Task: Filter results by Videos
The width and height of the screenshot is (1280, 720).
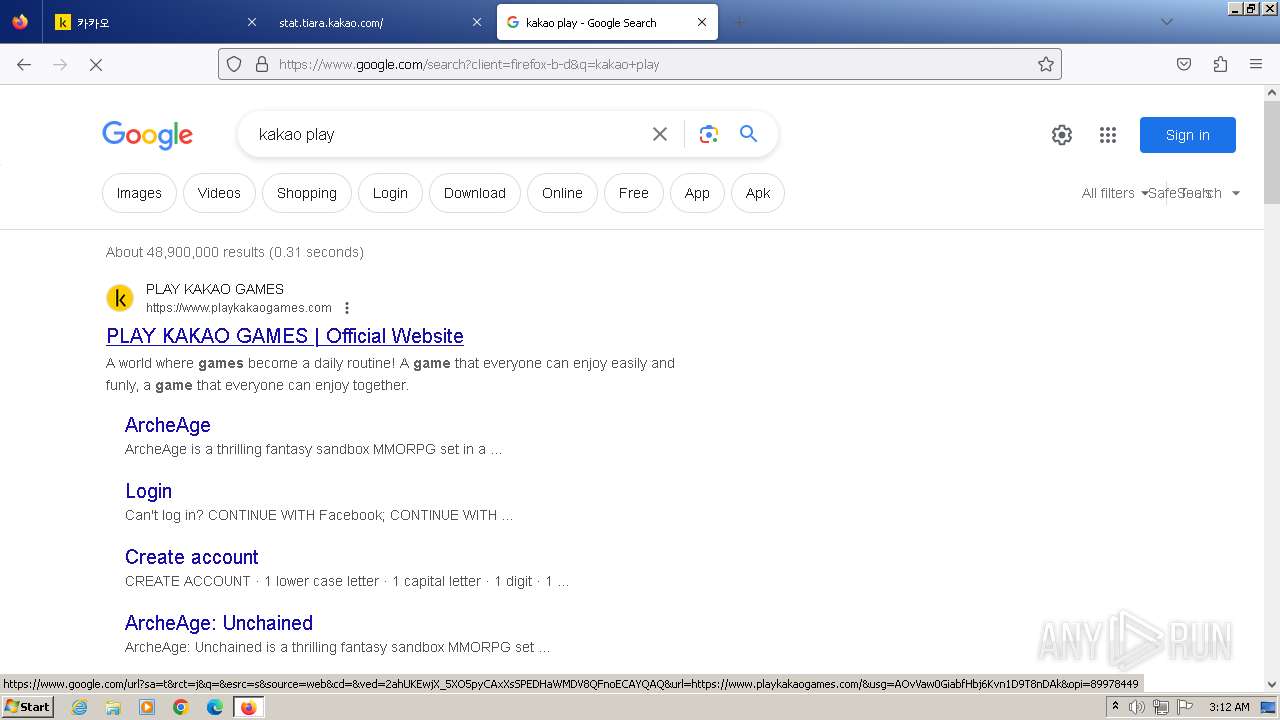Action: click(219, 193)
